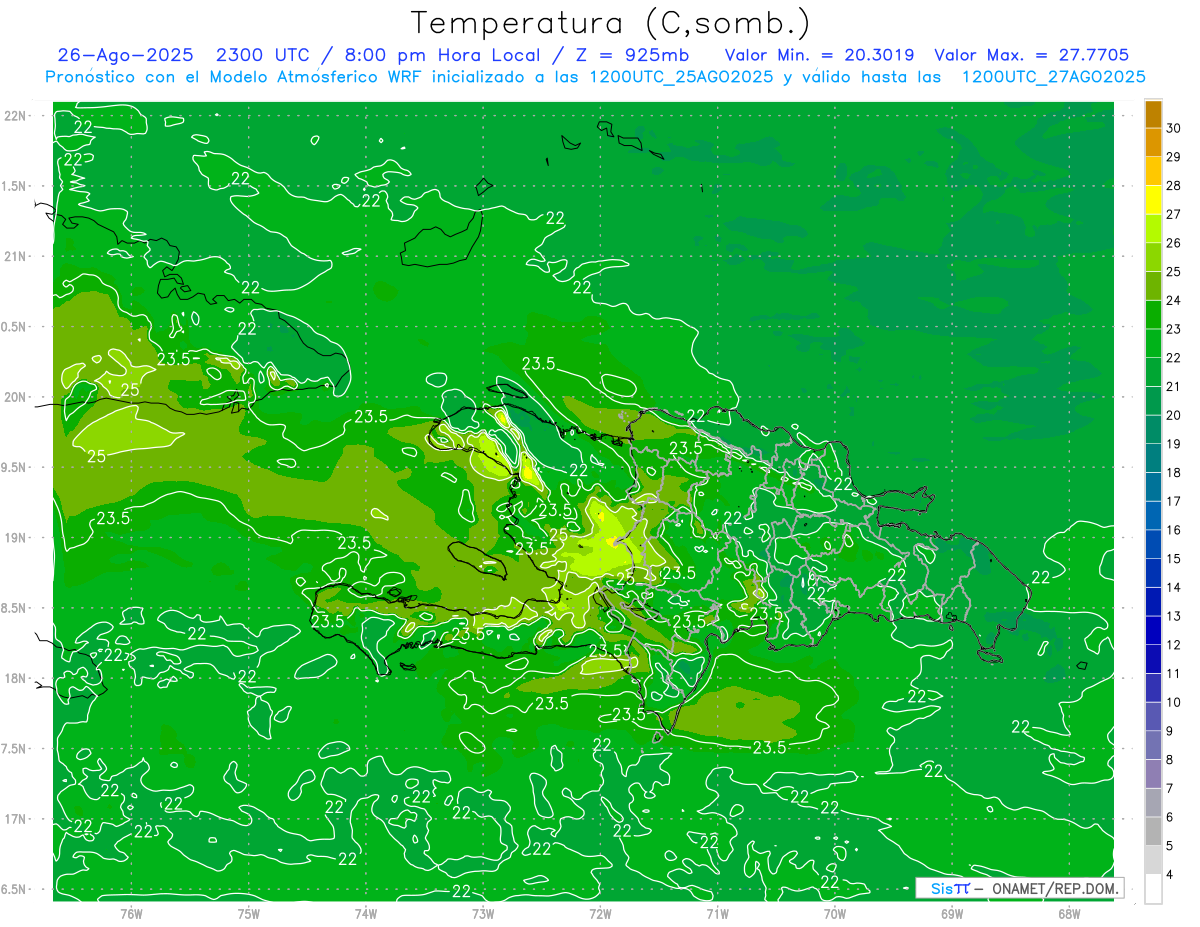Click the "21N" latitude axis label
1200x927 pixels.
click(x=14, y=257)
